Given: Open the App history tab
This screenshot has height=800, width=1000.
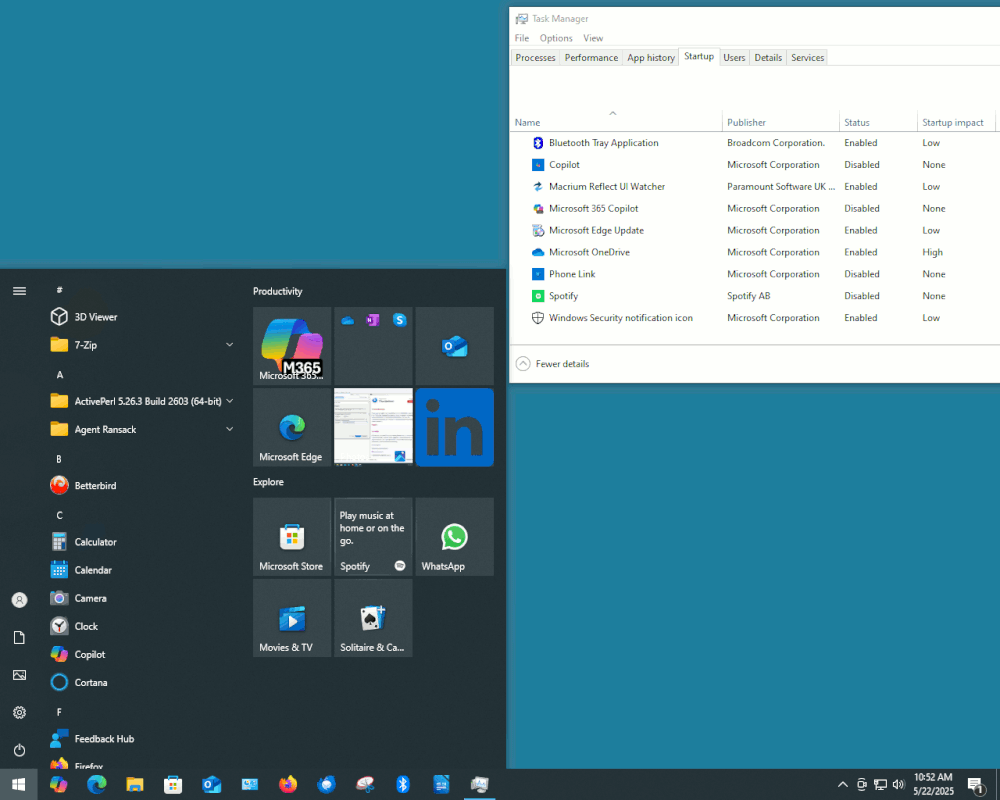Looking at the screenshot, I should coord(651,57).
